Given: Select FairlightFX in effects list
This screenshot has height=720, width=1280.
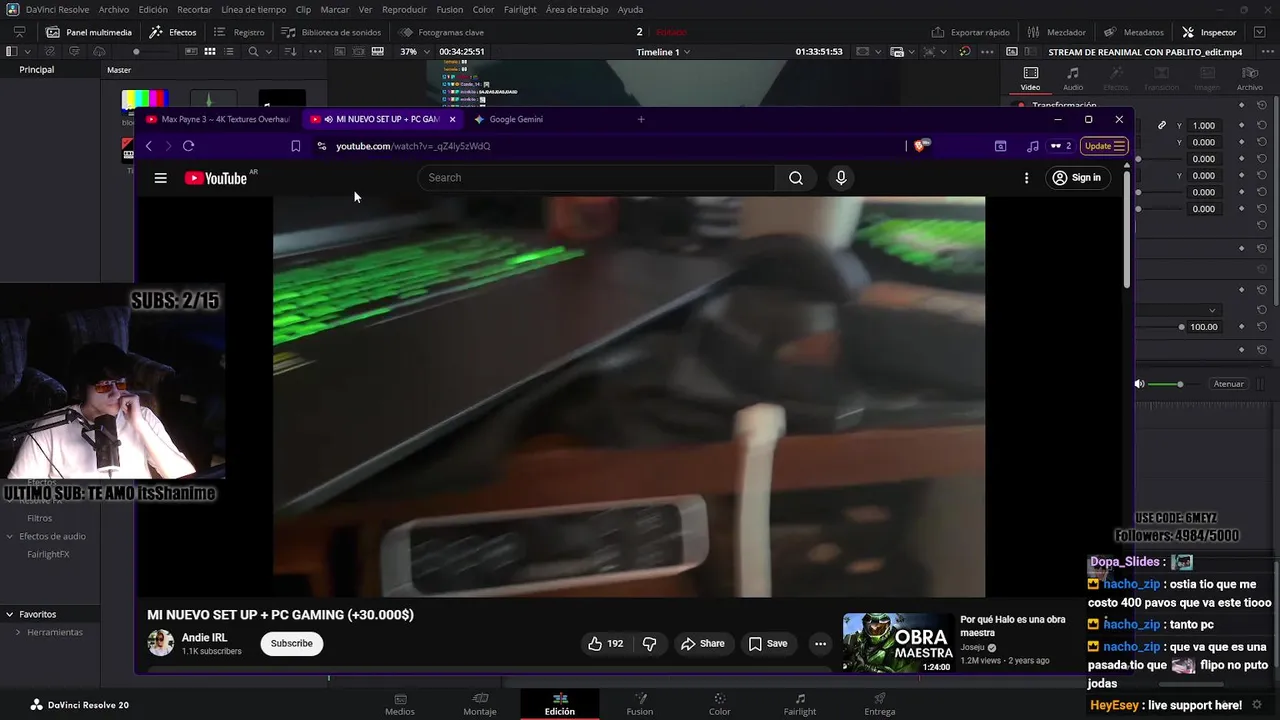Looking at the screenshot, I should coord(48,554).
